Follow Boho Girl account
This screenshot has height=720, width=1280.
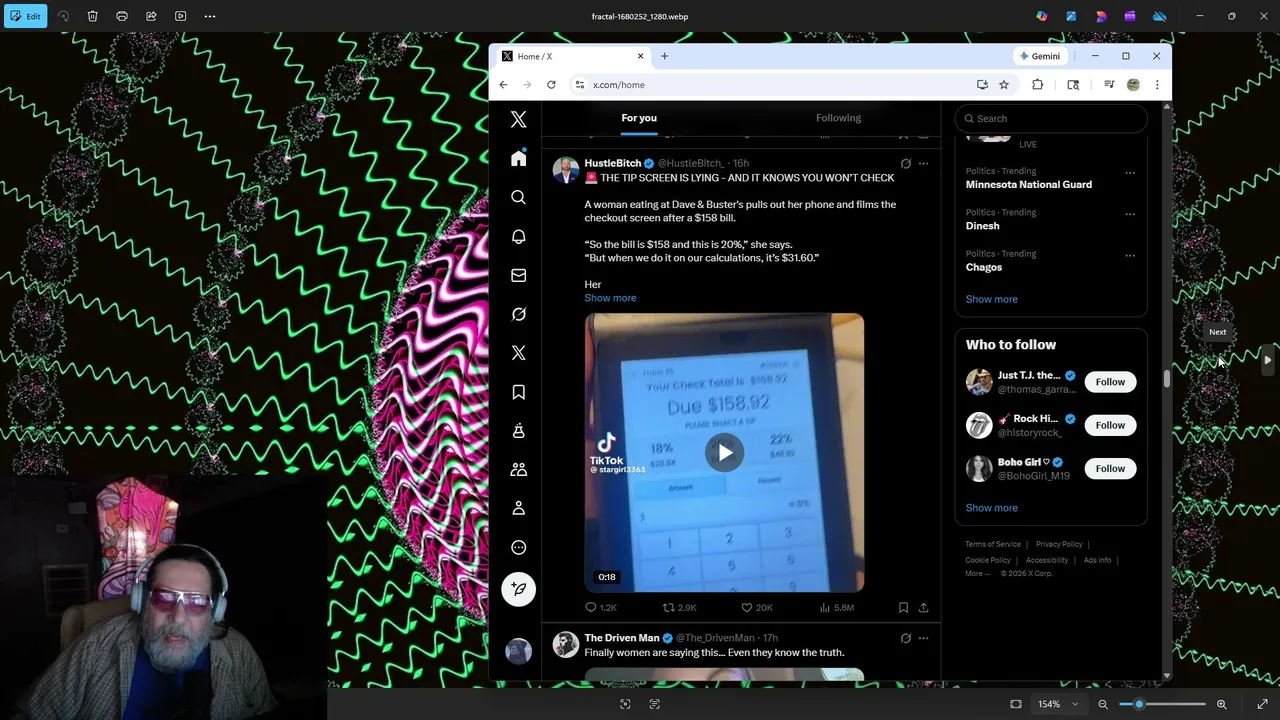click(x=1110, y=468)
